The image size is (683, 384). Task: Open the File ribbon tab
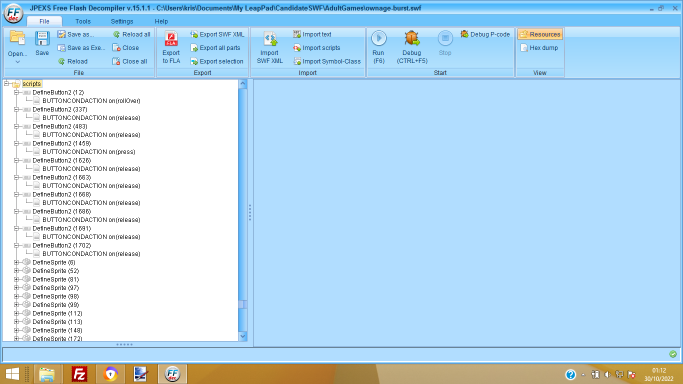click(x=44, y=21)
